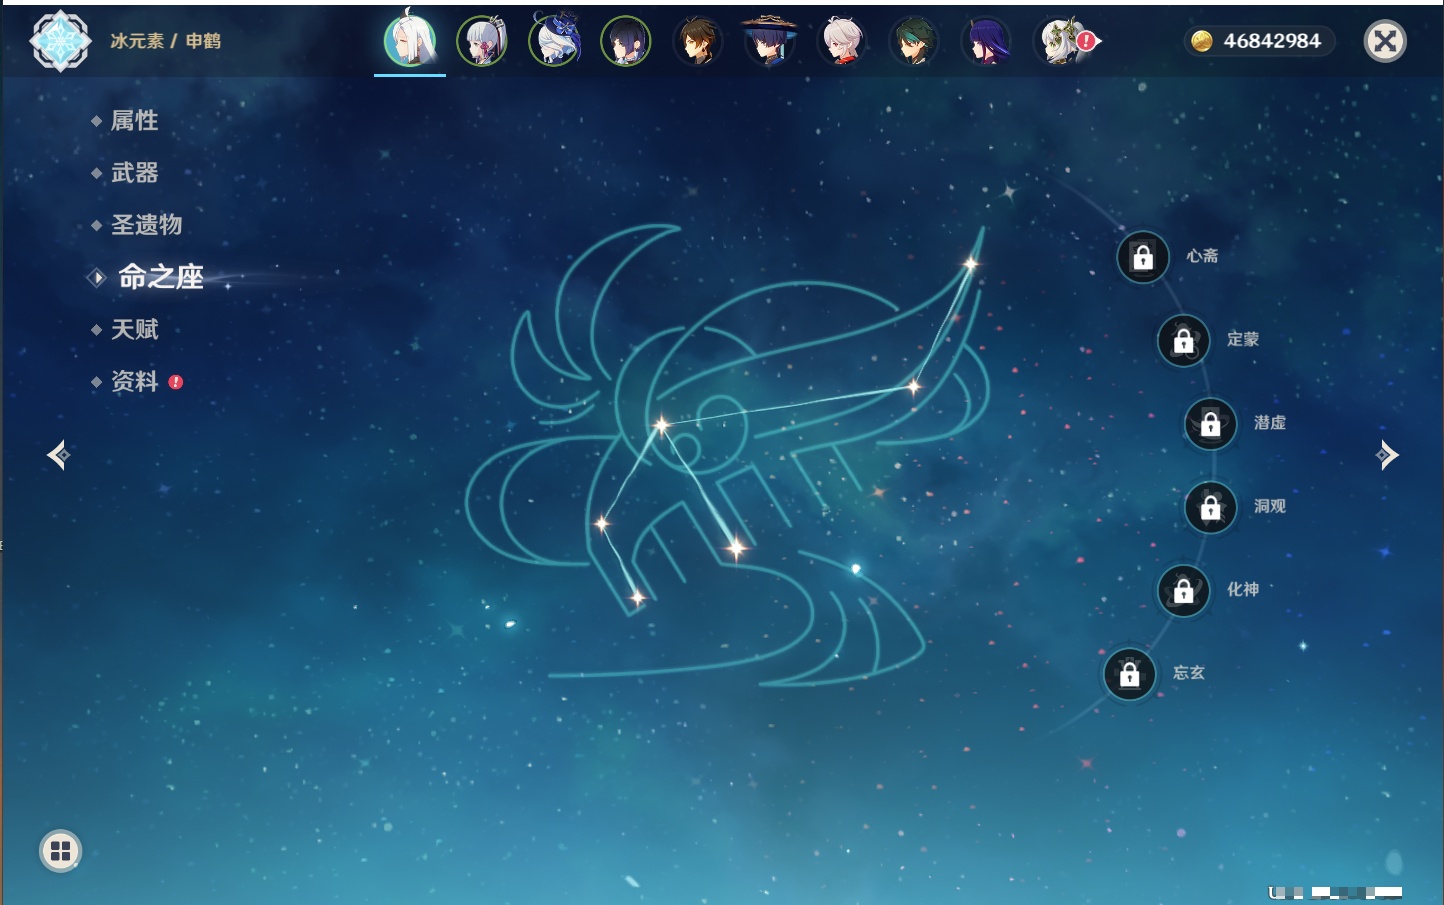The width and height of the screenshot is (1444, 905).
Task: Switch to the Kazuha character avatar
Action: [842, 41]
